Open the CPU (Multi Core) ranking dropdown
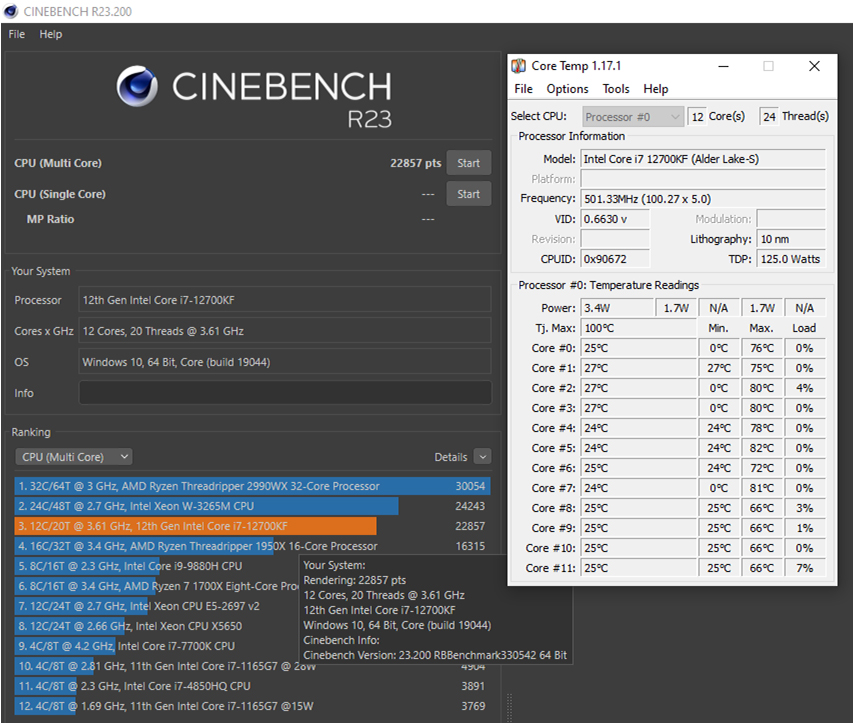This screenshot has height=723, width=853. [74, 457]
